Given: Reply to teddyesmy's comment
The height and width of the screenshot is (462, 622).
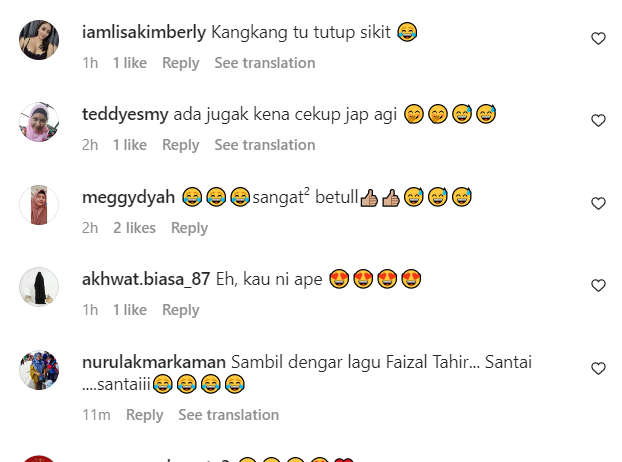Looking at the screenshot, I should (180, 145).
